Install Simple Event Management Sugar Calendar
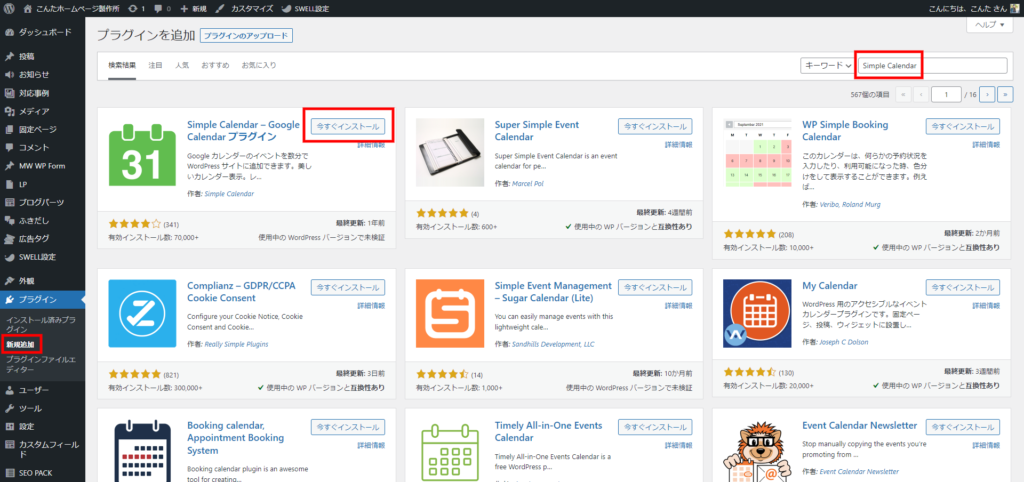This screenshot has width=1024, height=482. (x=655, y=287)
